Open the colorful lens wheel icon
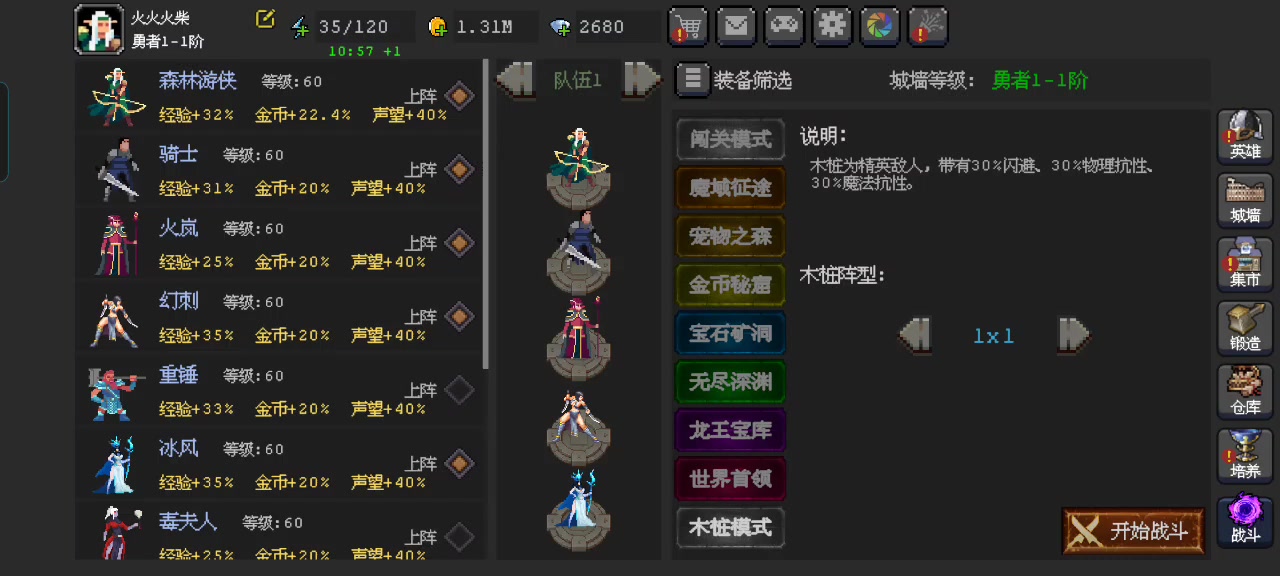This screenshot has height=576, width=1280. [x=880, y=26]
